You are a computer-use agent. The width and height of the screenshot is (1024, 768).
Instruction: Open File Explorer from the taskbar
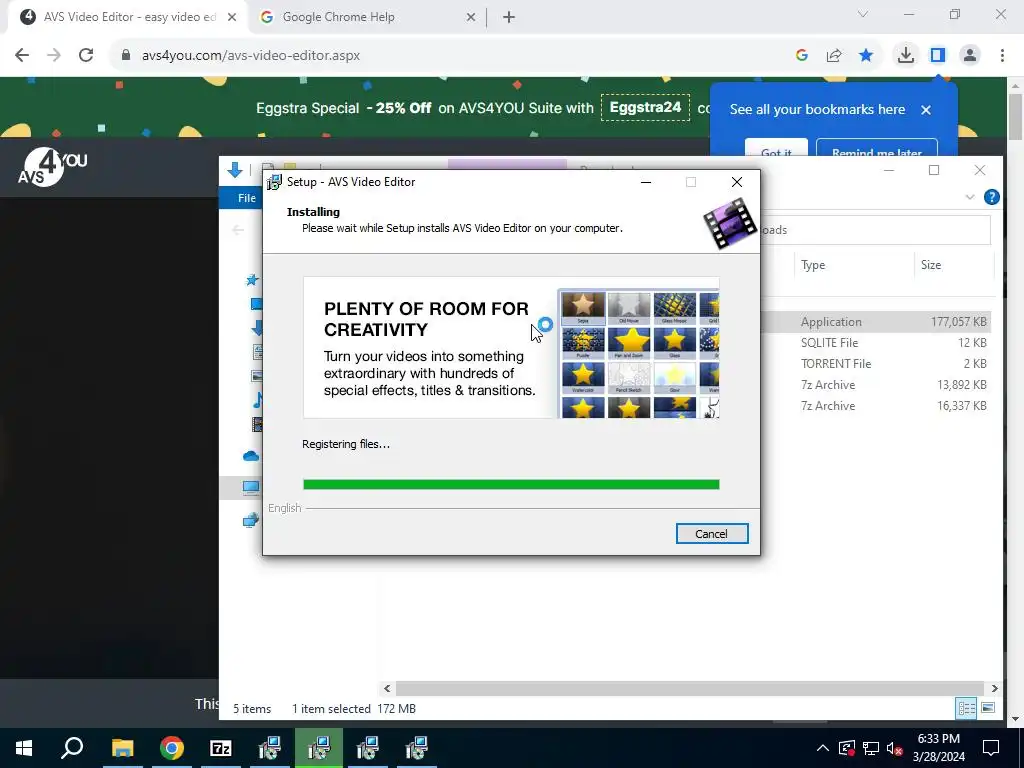point(122,748)
